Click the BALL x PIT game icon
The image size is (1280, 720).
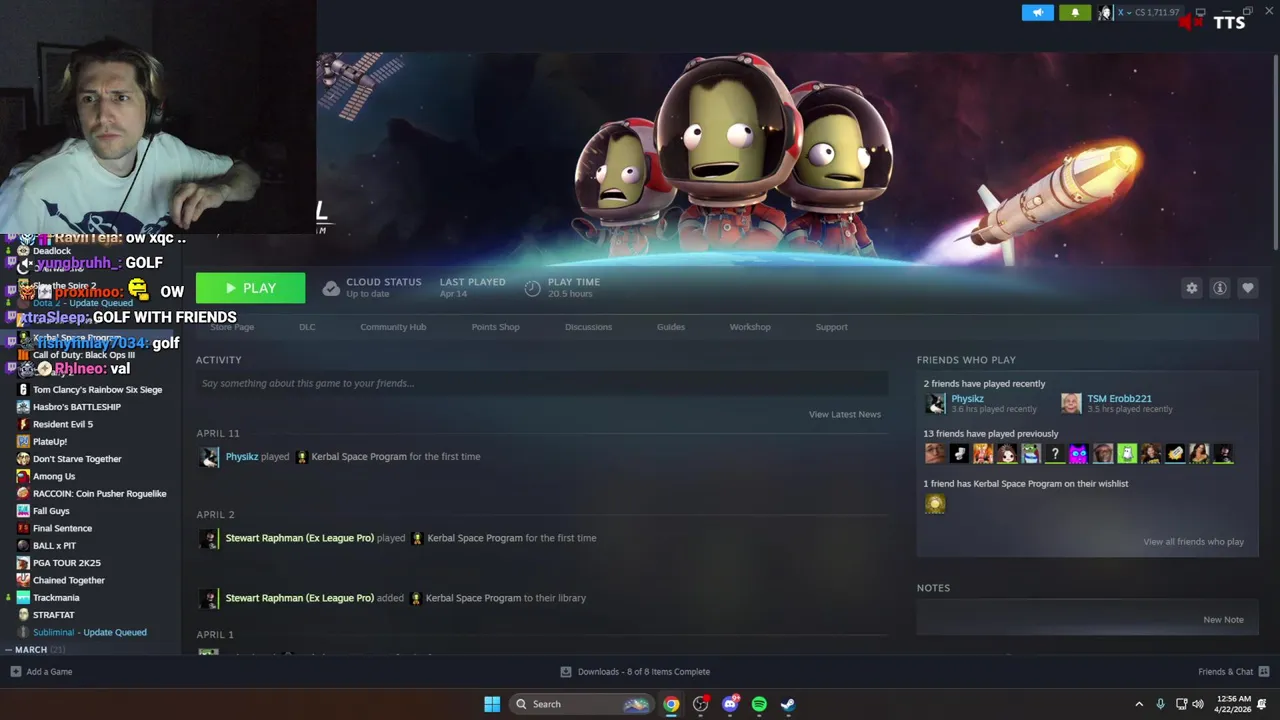(x=23, y=545)
